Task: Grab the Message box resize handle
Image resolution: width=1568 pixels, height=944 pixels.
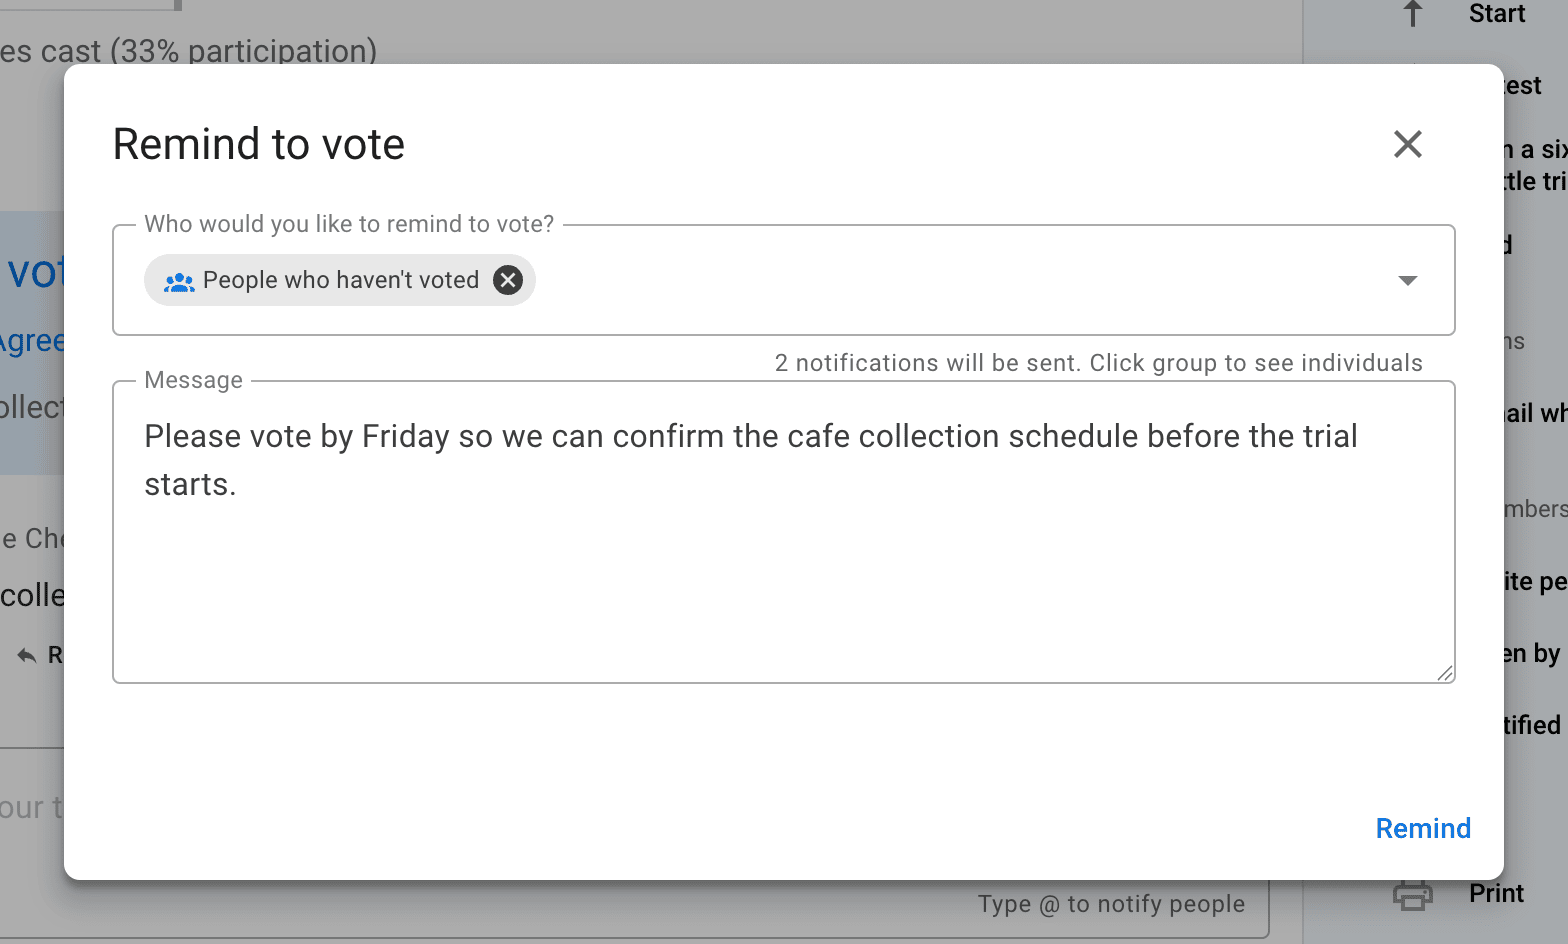Action: [x=1445, y=673]
